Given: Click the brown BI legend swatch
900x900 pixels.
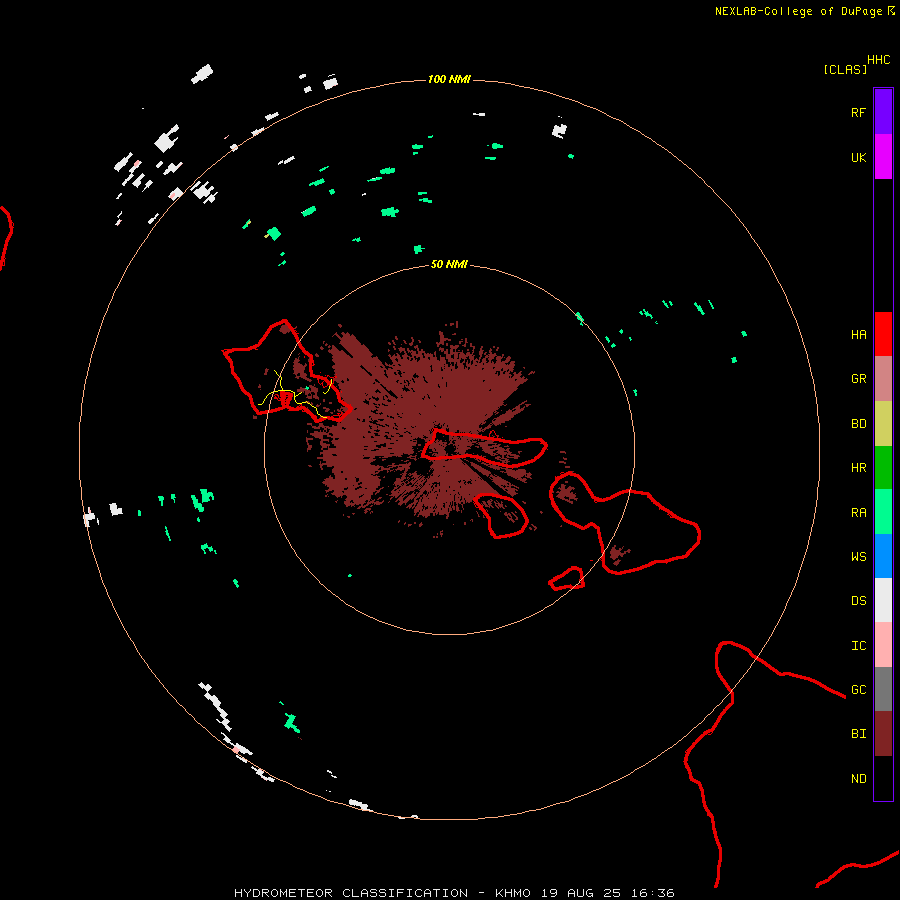Looking at the screenshot, I should 883,734.
